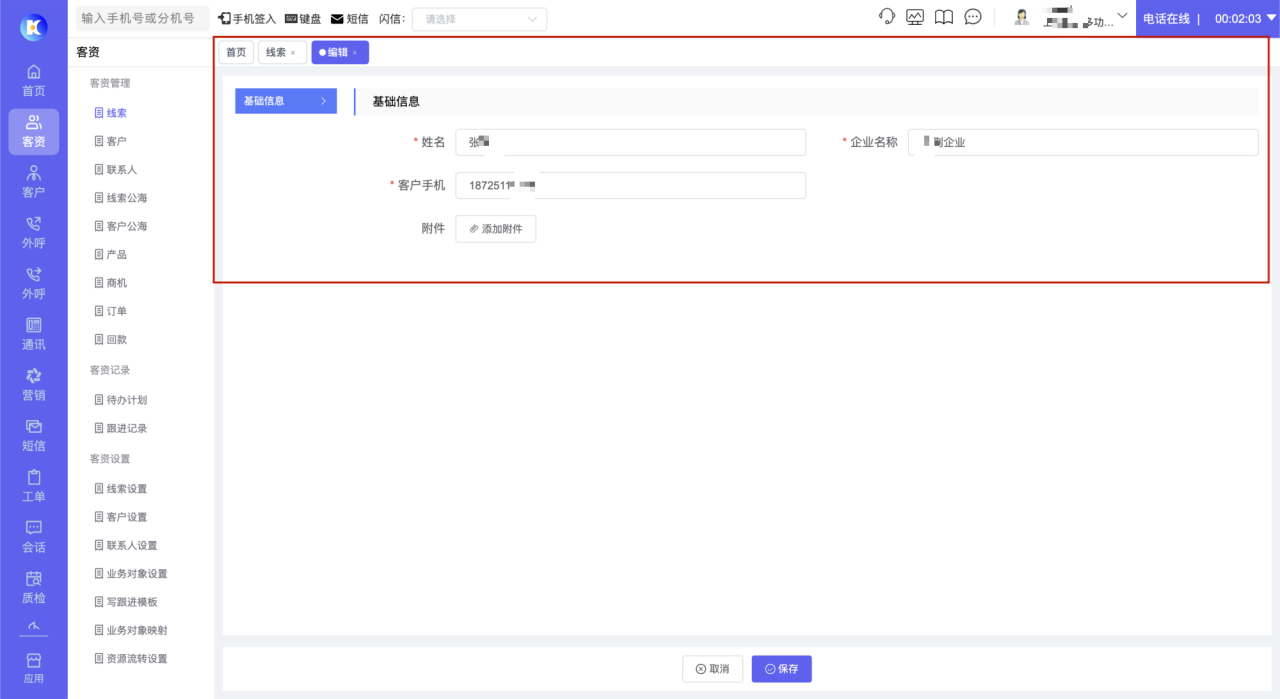Image resolution: width=1280 pixels, height=699 pixels.
Task: Select the 编辑 tab
Action: [338, 52]
